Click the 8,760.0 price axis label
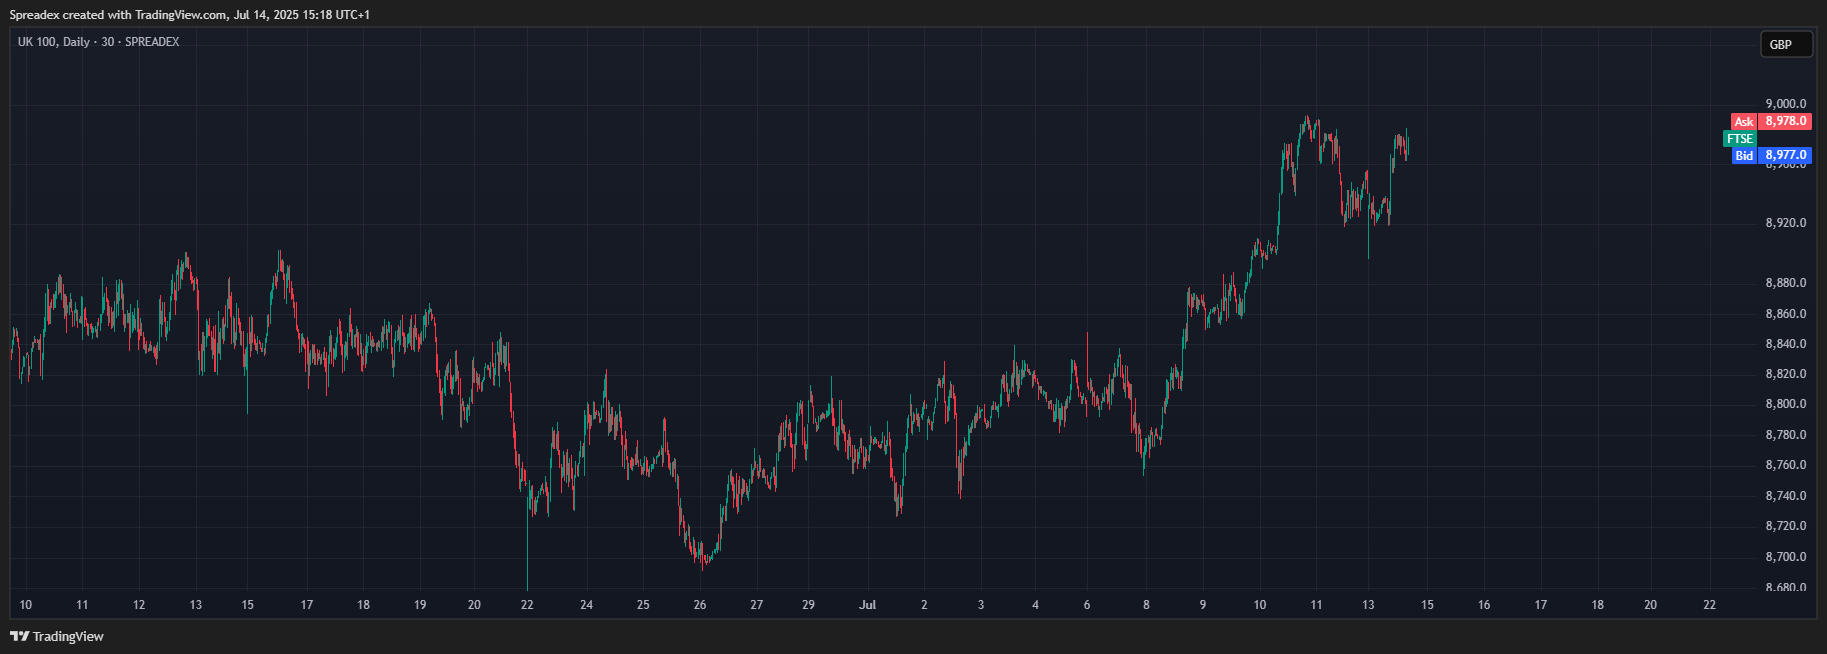 tap(1786, 465)
